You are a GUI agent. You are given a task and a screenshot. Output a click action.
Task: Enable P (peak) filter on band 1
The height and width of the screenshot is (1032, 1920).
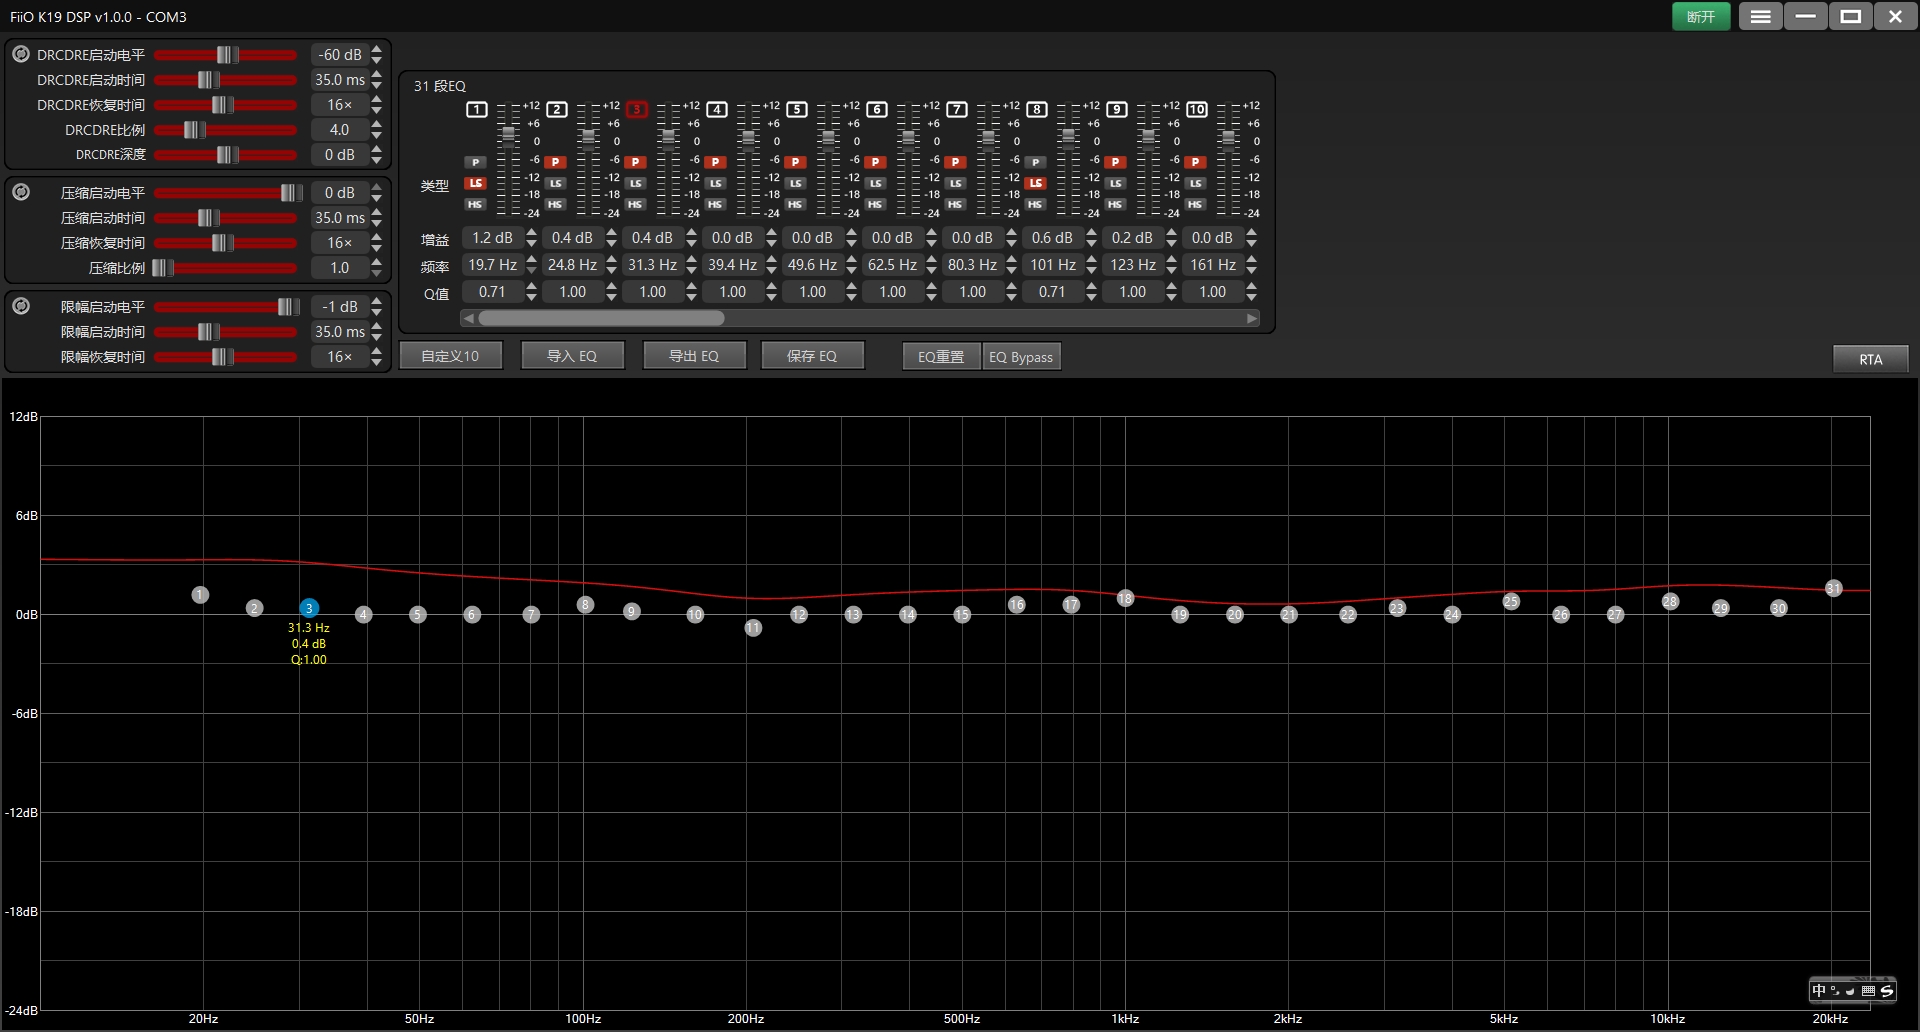pos(476,162)
